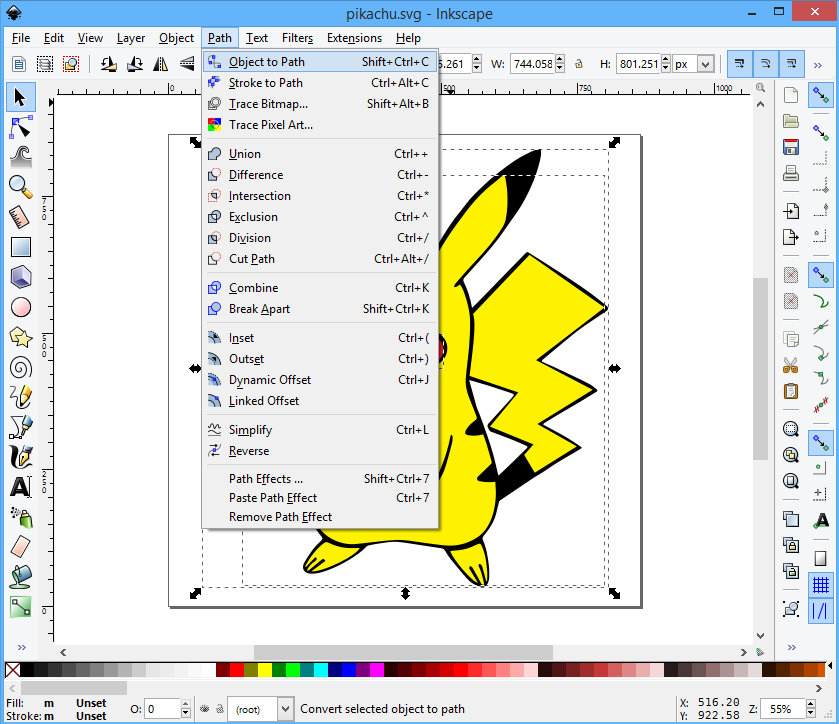Open the Layer menu
This screenshot has width=839, height=724.
tap(131, 38)
